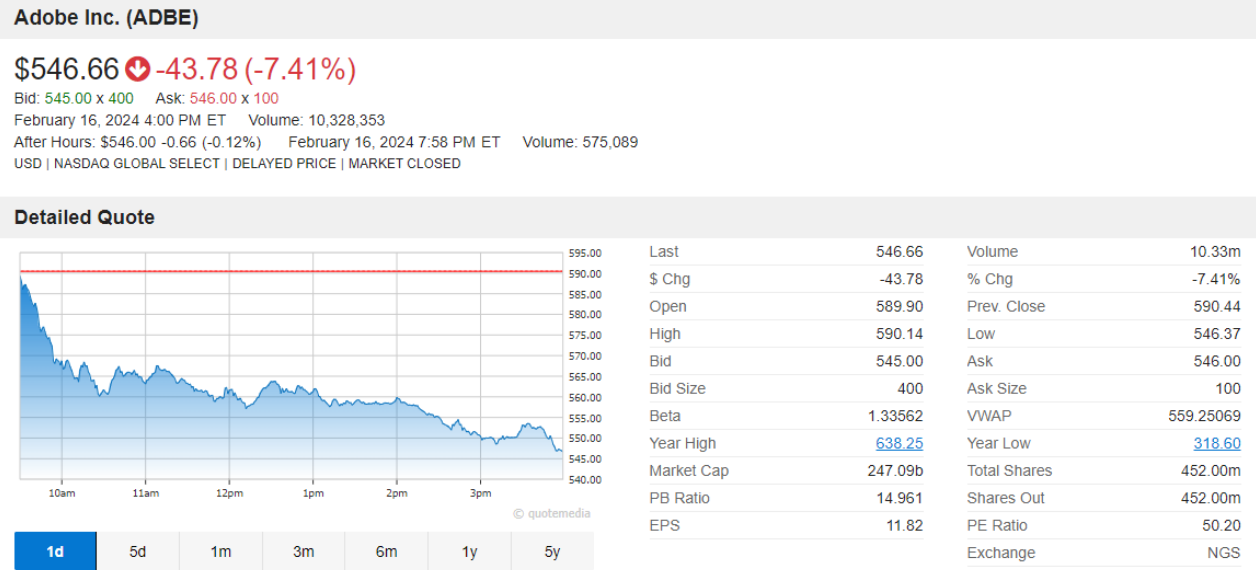Viewport: 1256px width, 570px height.
Task: Click the Market Cap value 247.09b
Action: pos(895,471)
